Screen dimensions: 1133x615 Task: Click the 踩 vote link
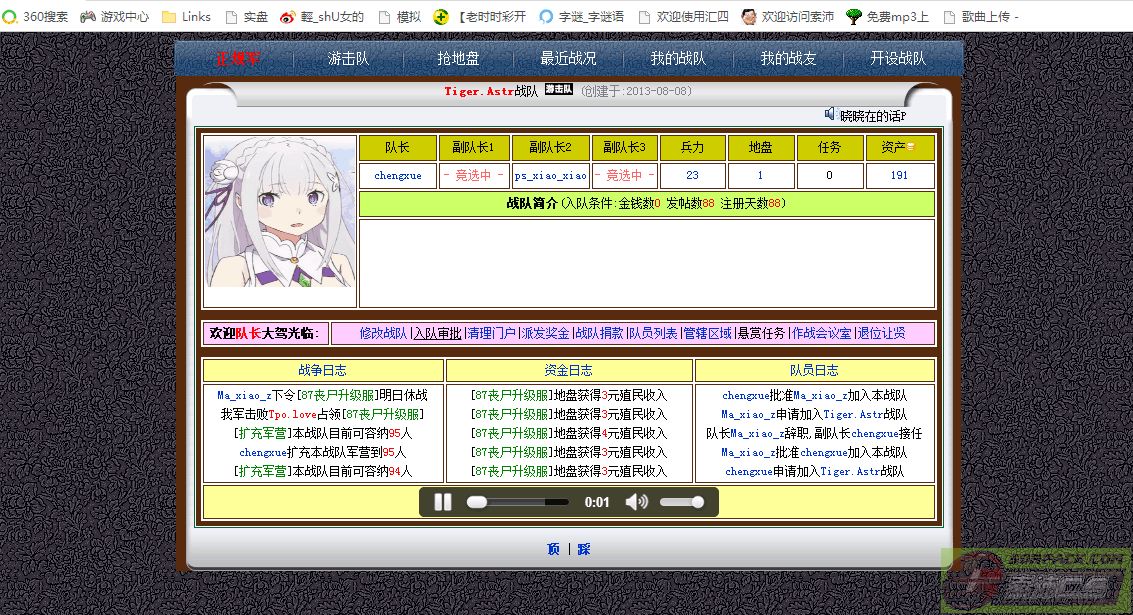(x=584, y=549)
